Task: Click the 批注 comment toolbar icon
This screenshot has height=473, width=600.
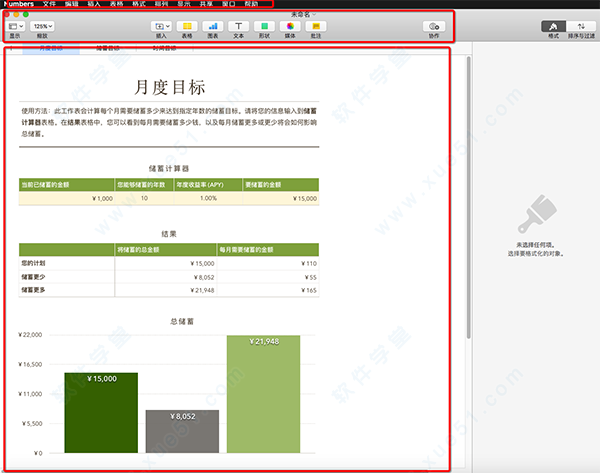Action: tap(316, 26)
